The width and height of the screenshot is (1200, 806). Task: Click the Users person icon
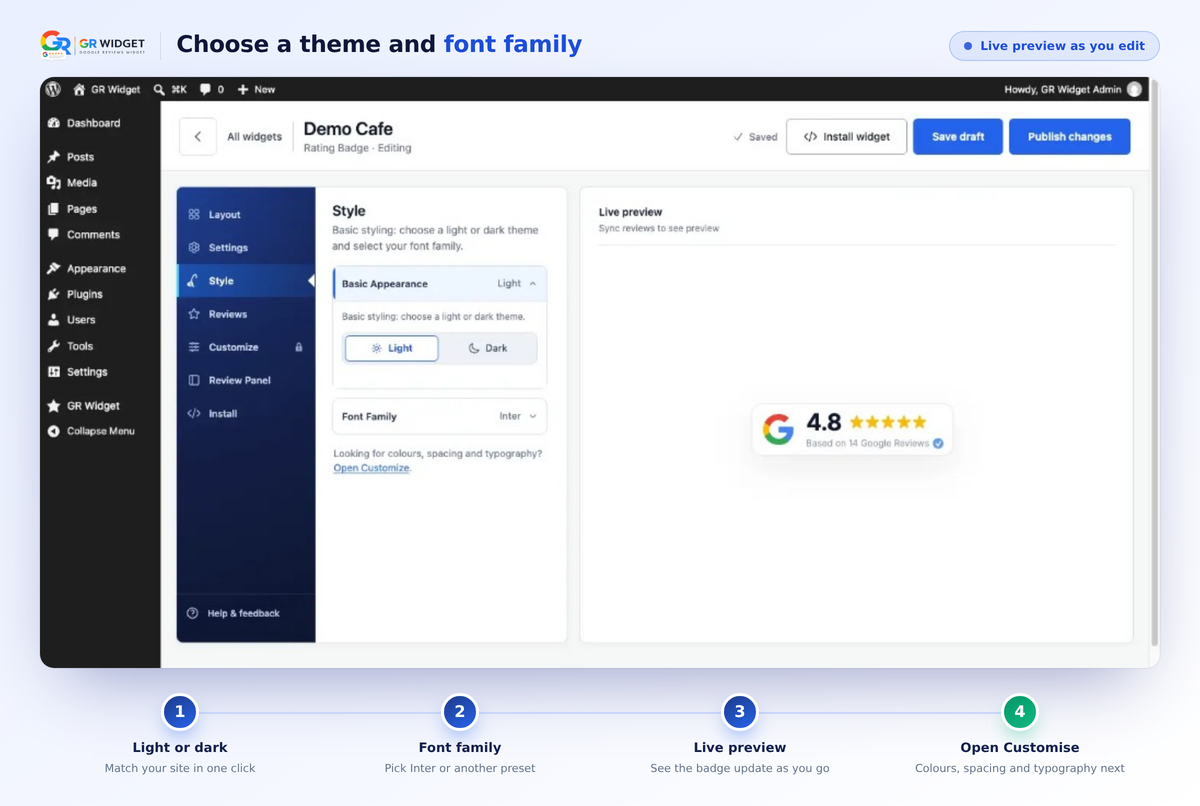point(54,320)
